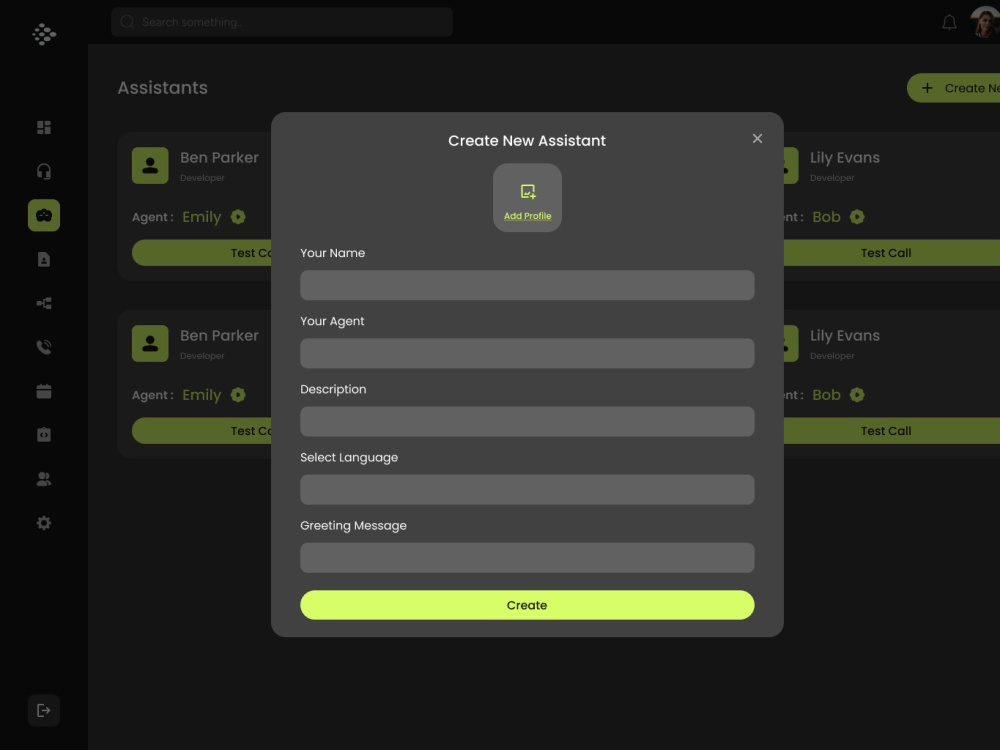Select the highlighted assistants robot icon

[x=44, y=216]
